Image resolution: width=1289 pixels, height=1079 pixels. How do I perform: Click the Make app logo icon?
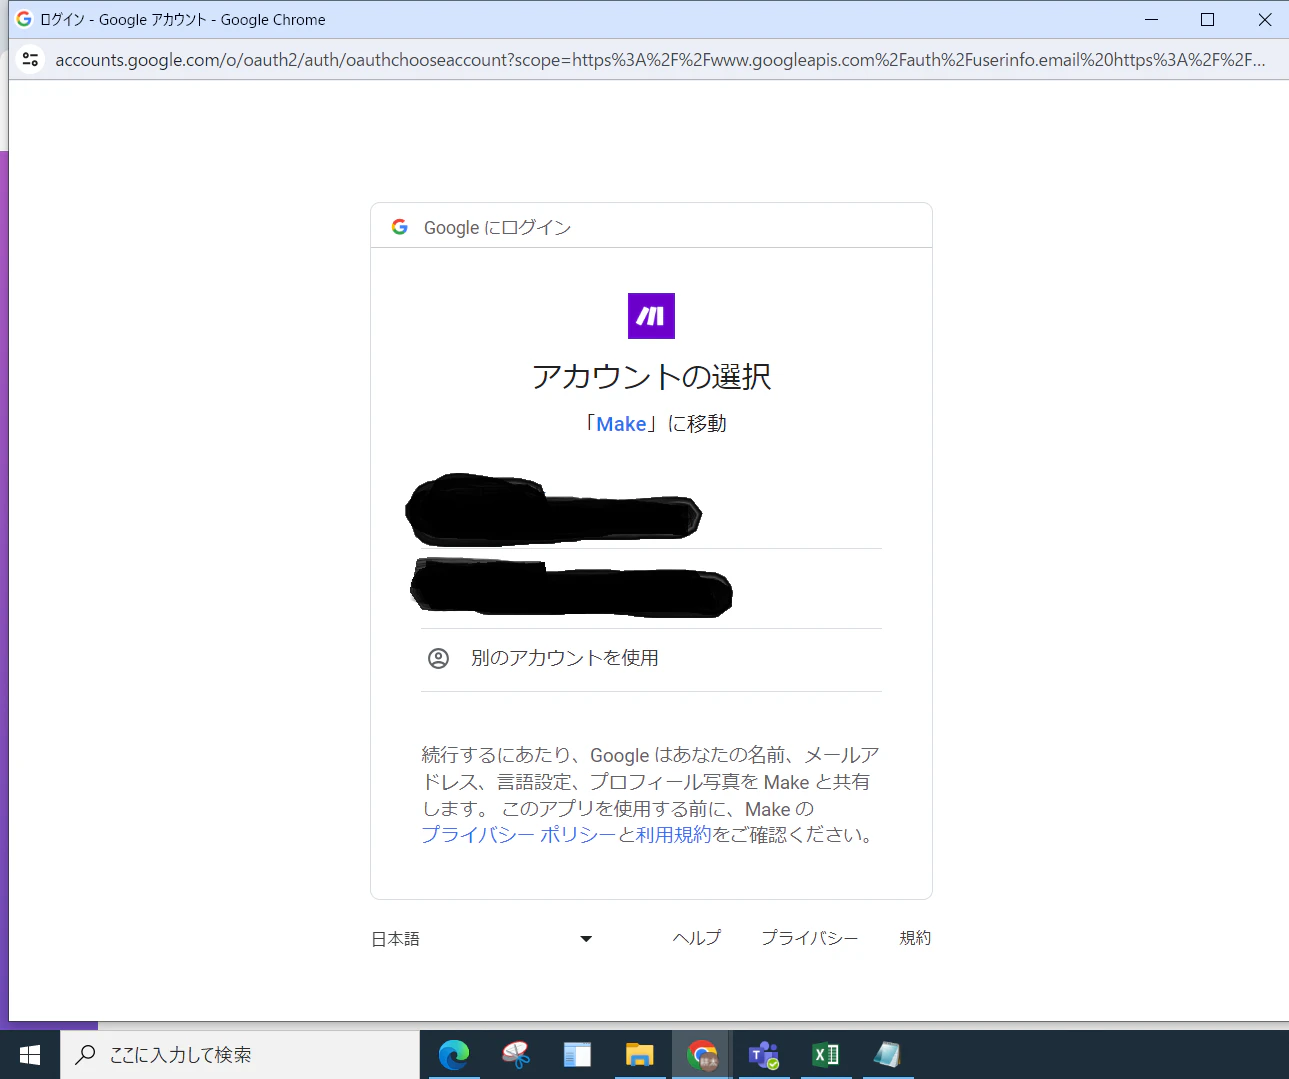click(x=651, y=316)
